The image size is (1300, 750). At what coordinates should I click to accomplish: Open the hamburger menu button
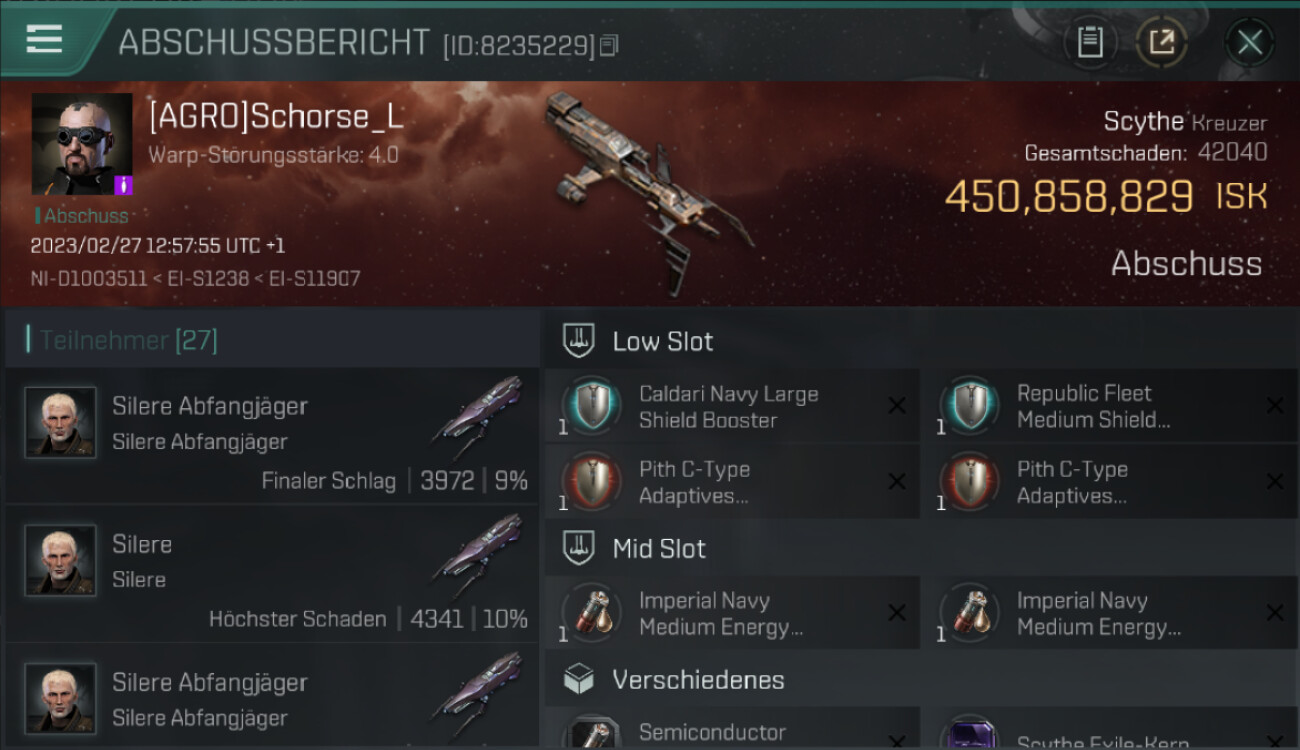[x=45, y=39]
